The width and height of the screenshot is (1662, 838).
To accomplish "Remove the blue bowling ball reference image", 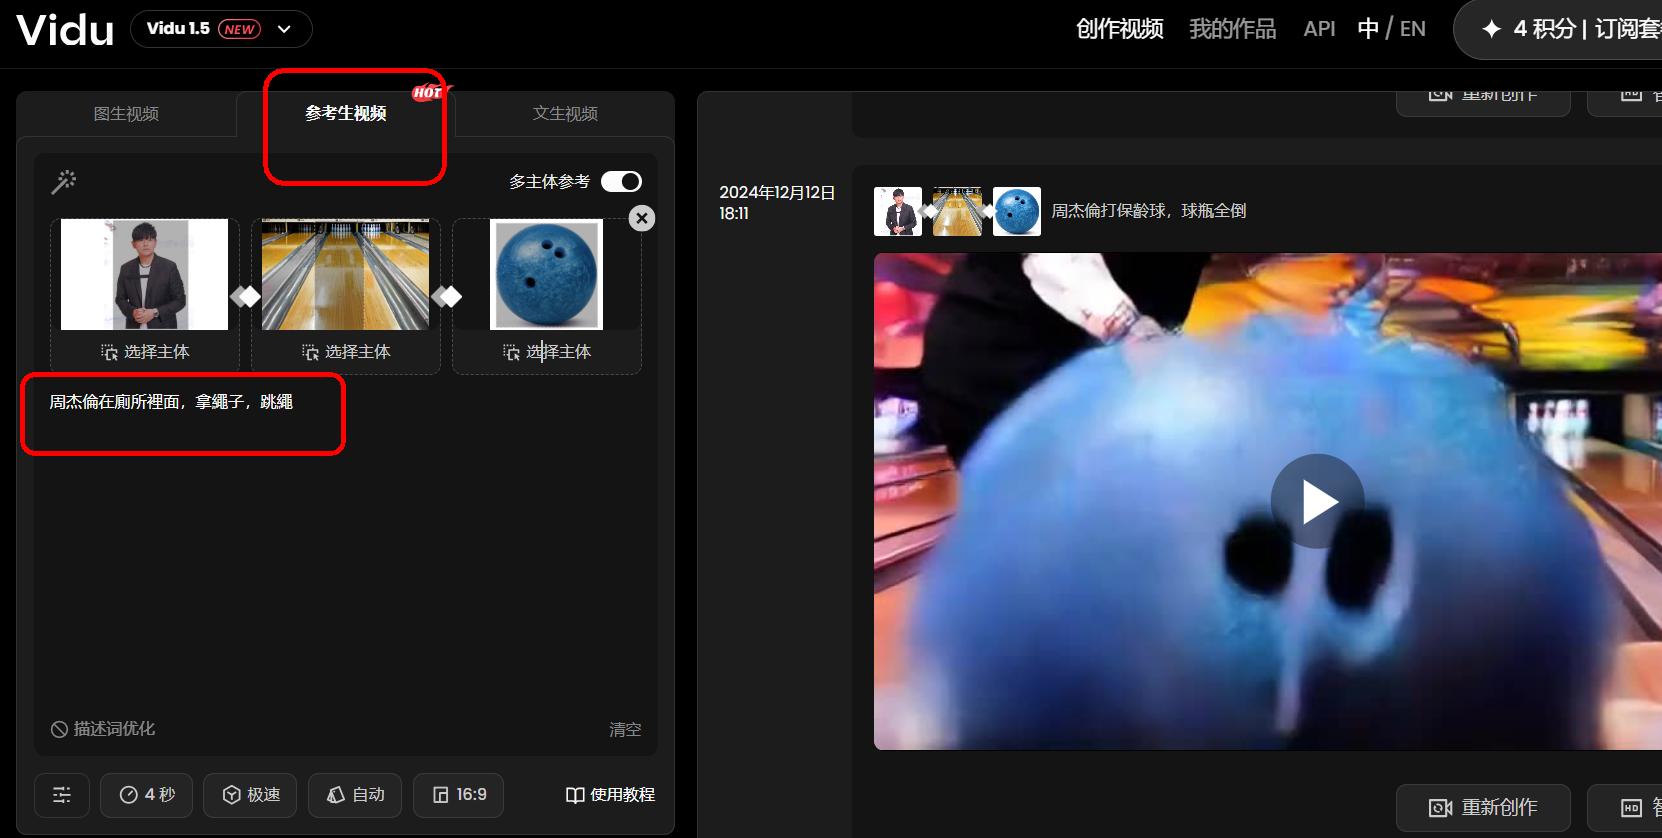I will [642, 218].
